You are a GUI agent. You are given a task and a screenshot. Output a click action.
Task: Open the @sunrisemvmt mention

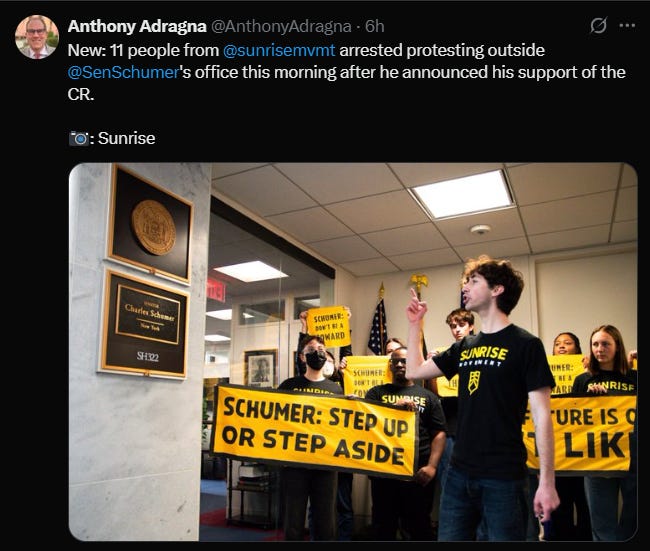point(279,50)
